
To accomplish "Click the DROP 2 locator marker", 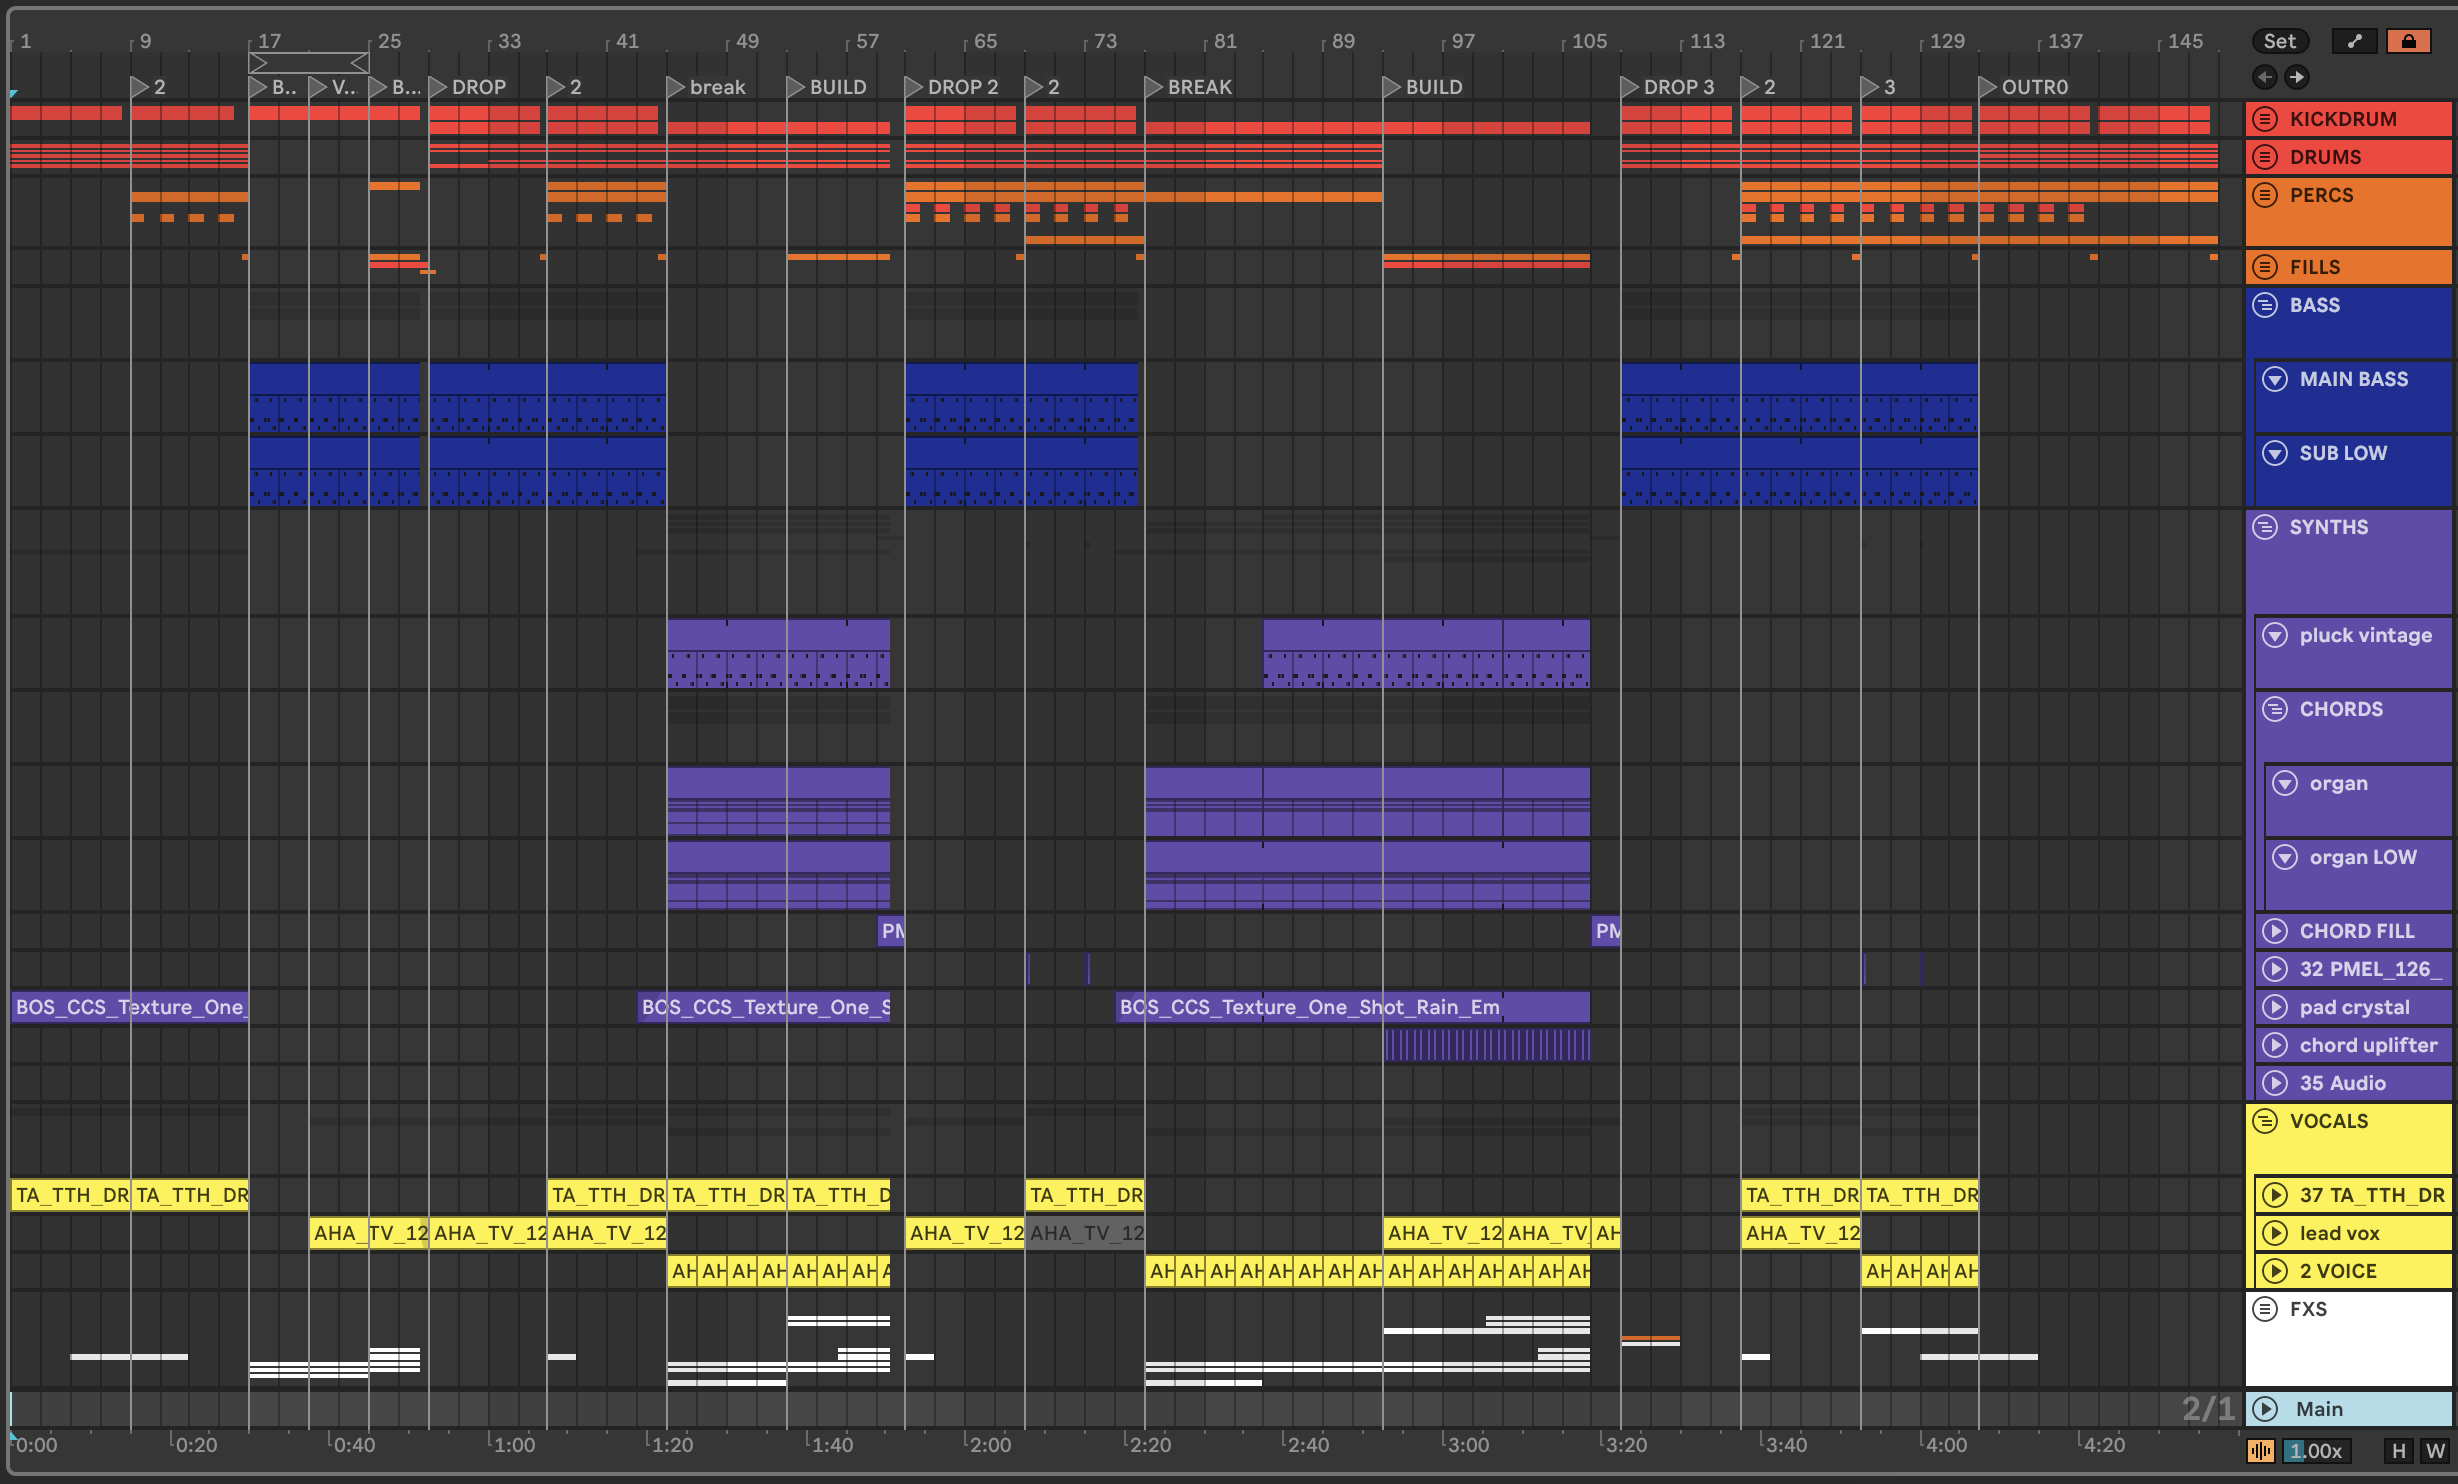I will tap(952, 87).
